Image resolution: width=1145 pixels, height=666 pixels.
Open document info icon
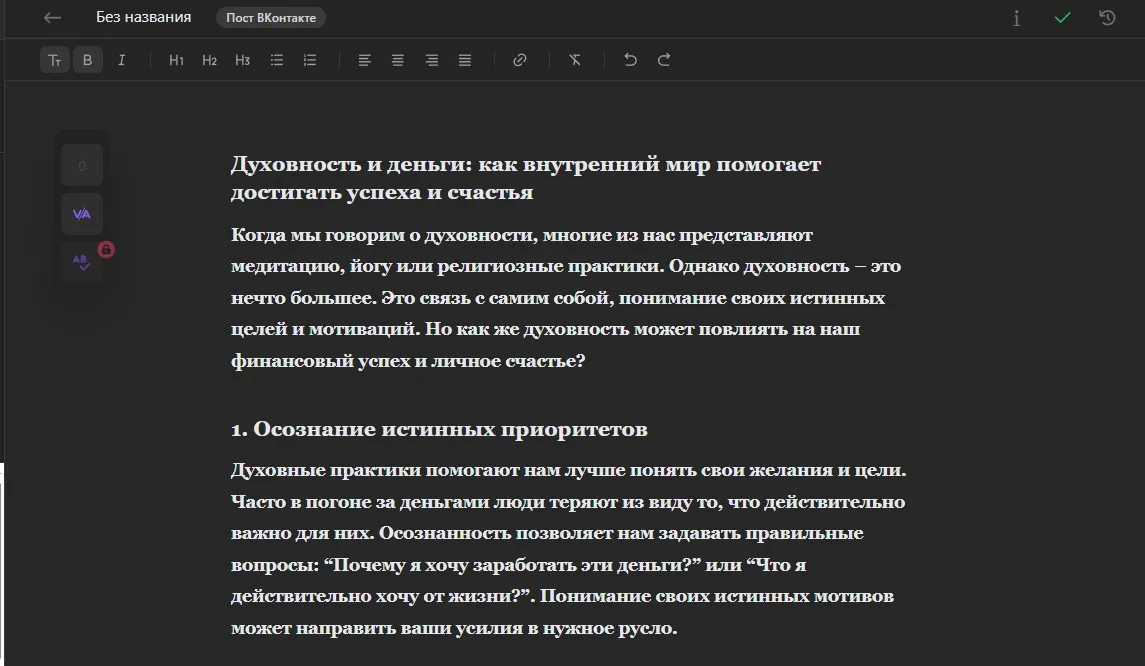pos(1016,18)
